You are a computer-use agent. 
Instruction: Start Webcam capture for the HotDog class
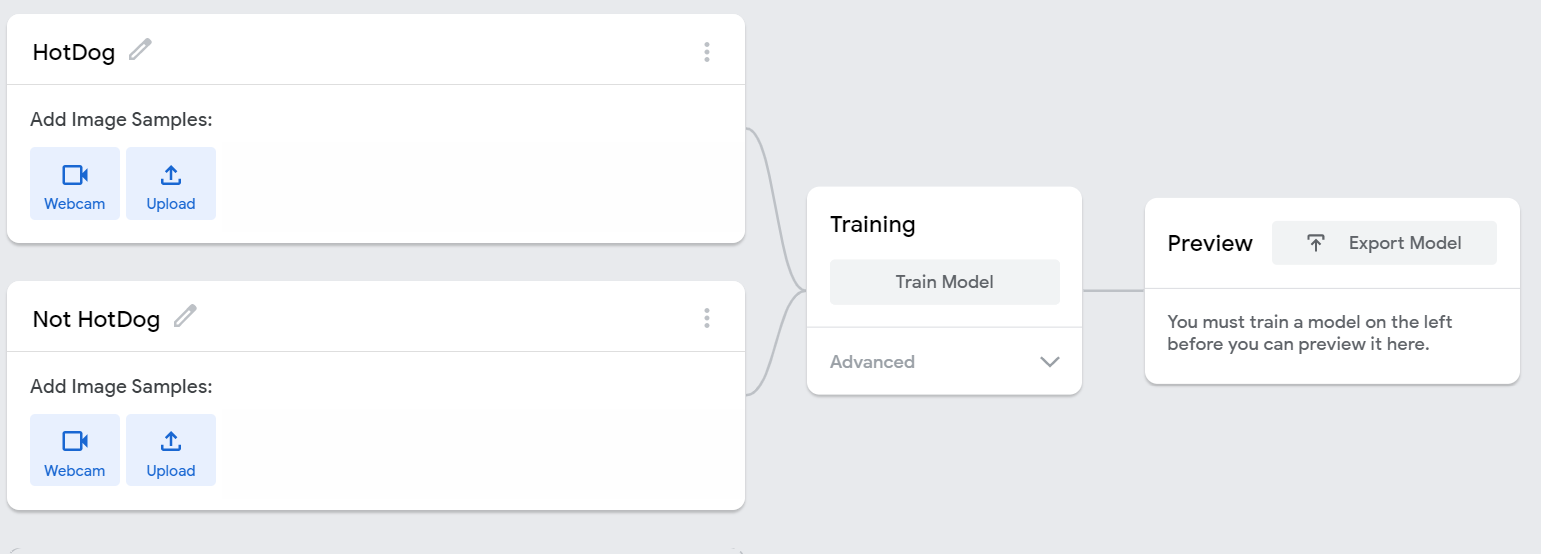click(x=75, y=184)
